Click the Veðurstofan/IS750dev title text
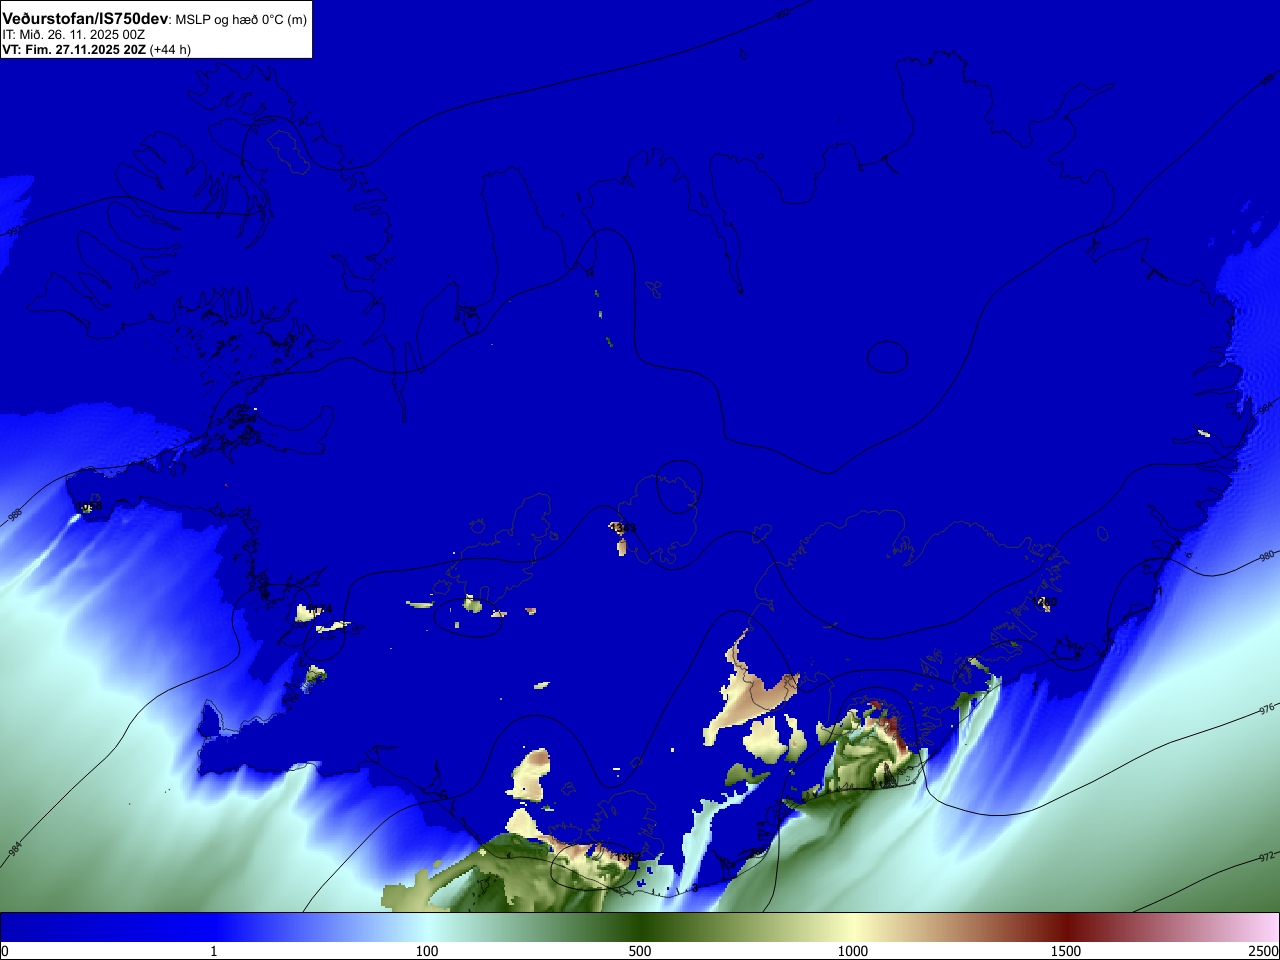This screenshot has width=1280, height=960. tap(85, 19)
